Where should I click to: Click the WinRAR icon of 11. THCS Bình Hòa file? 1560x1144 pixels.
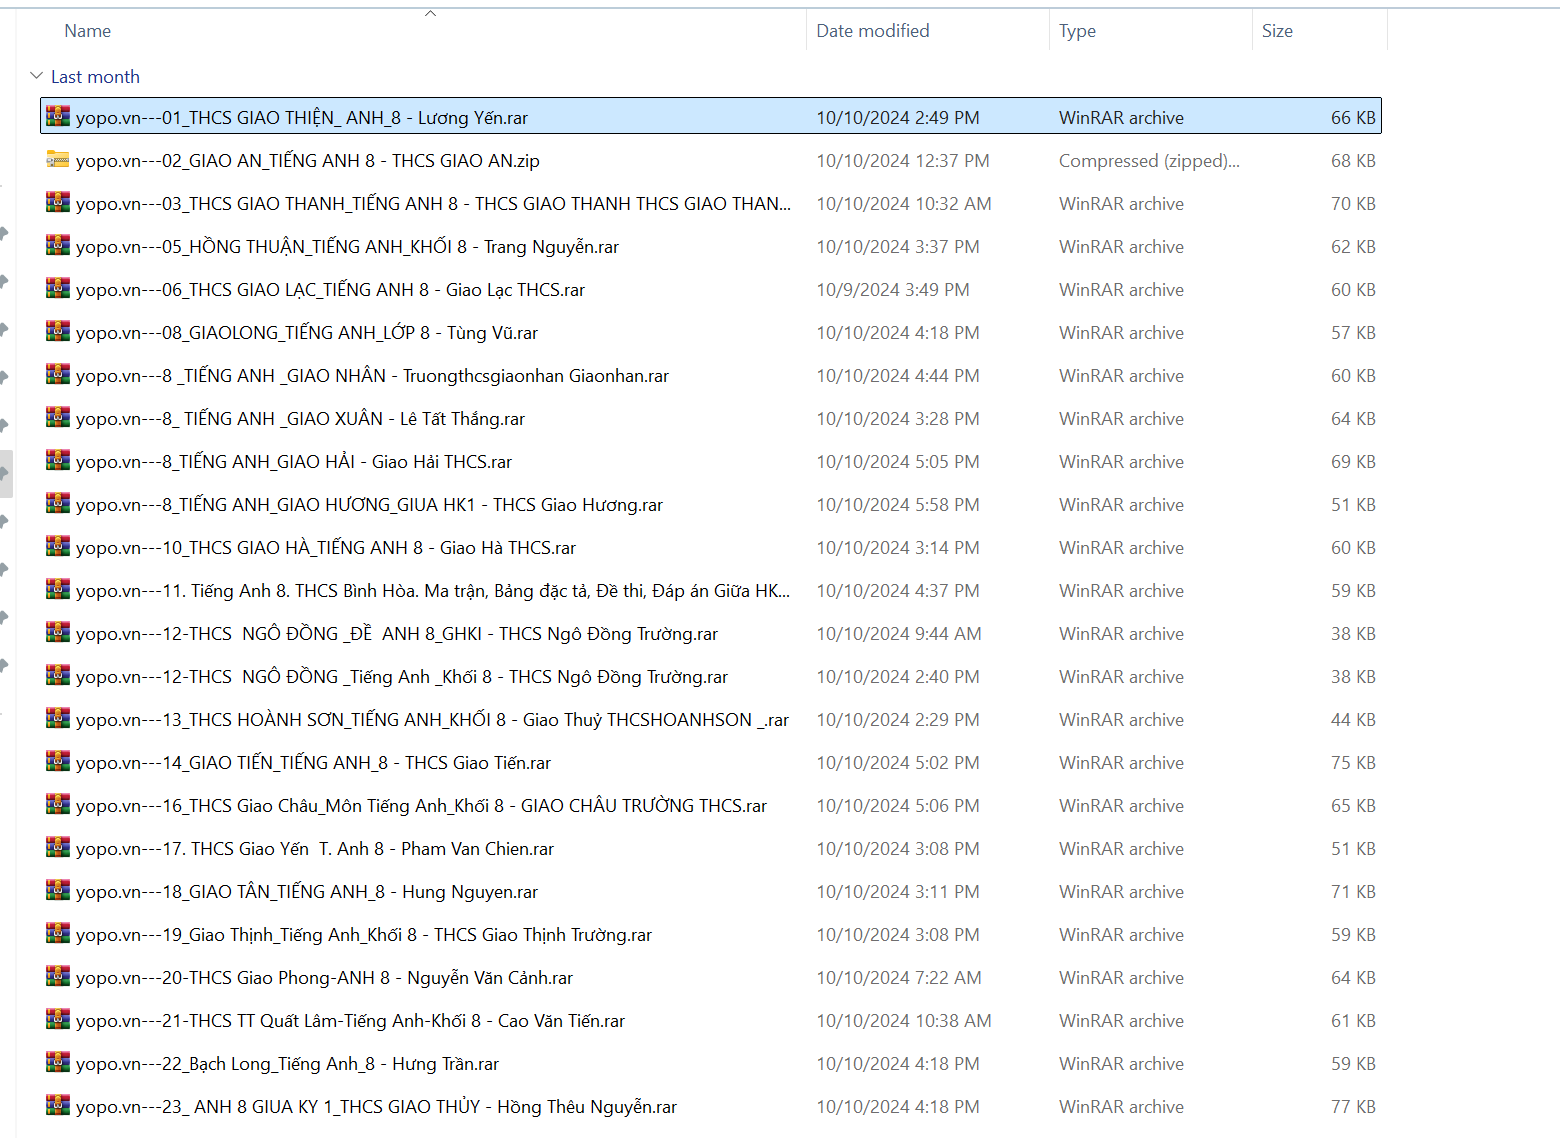point(58,589)
